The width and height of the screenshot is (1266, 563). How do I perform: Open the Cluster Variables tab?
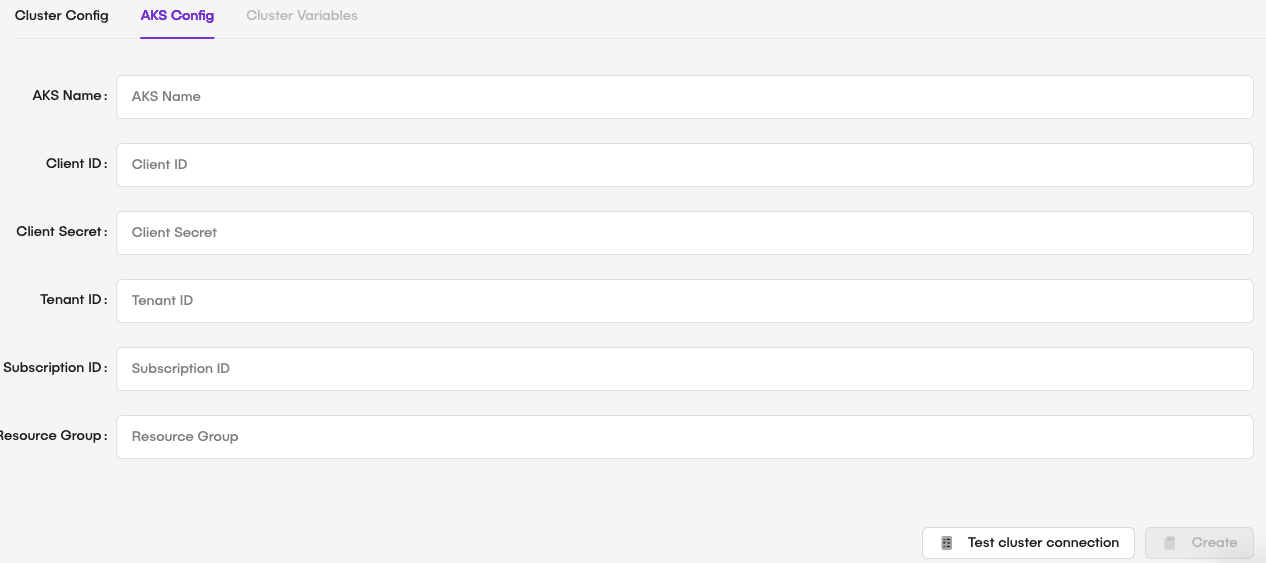pyautogui.click(x=302, y=16)
